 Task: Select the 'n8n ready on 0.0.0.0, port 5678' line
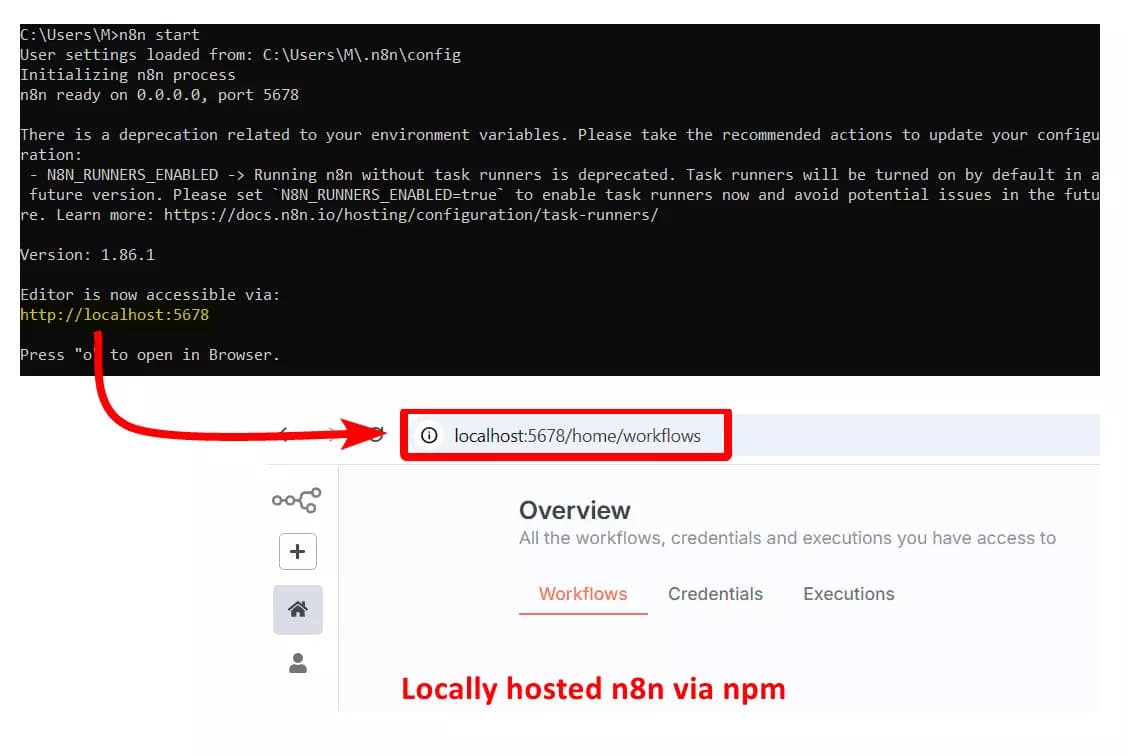159,95
